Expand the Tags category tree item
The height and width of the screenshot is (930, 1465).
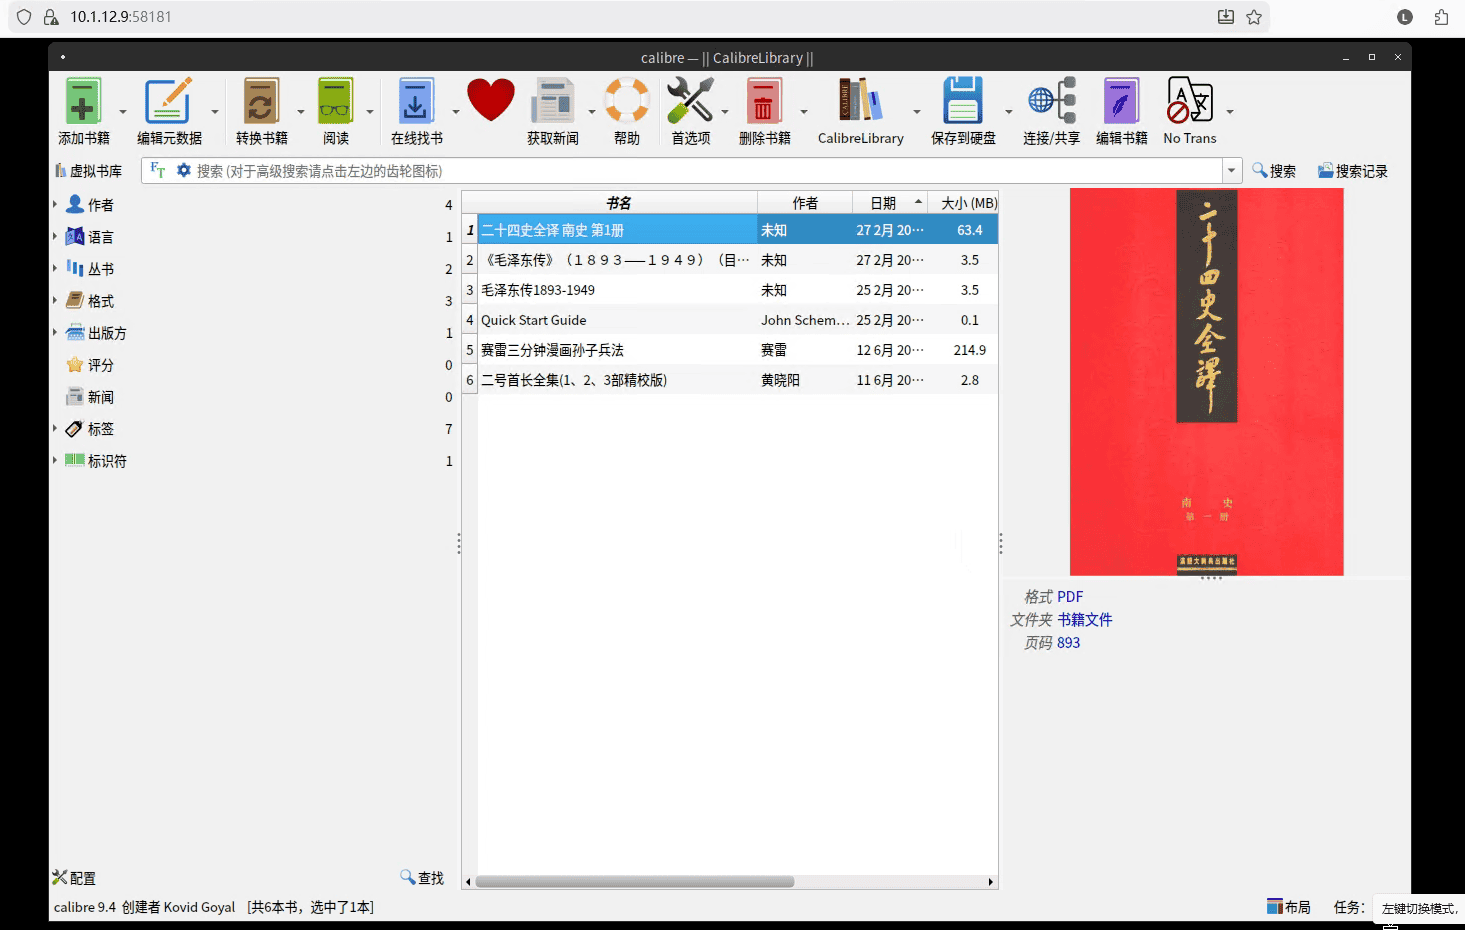(x=55, y=428)
